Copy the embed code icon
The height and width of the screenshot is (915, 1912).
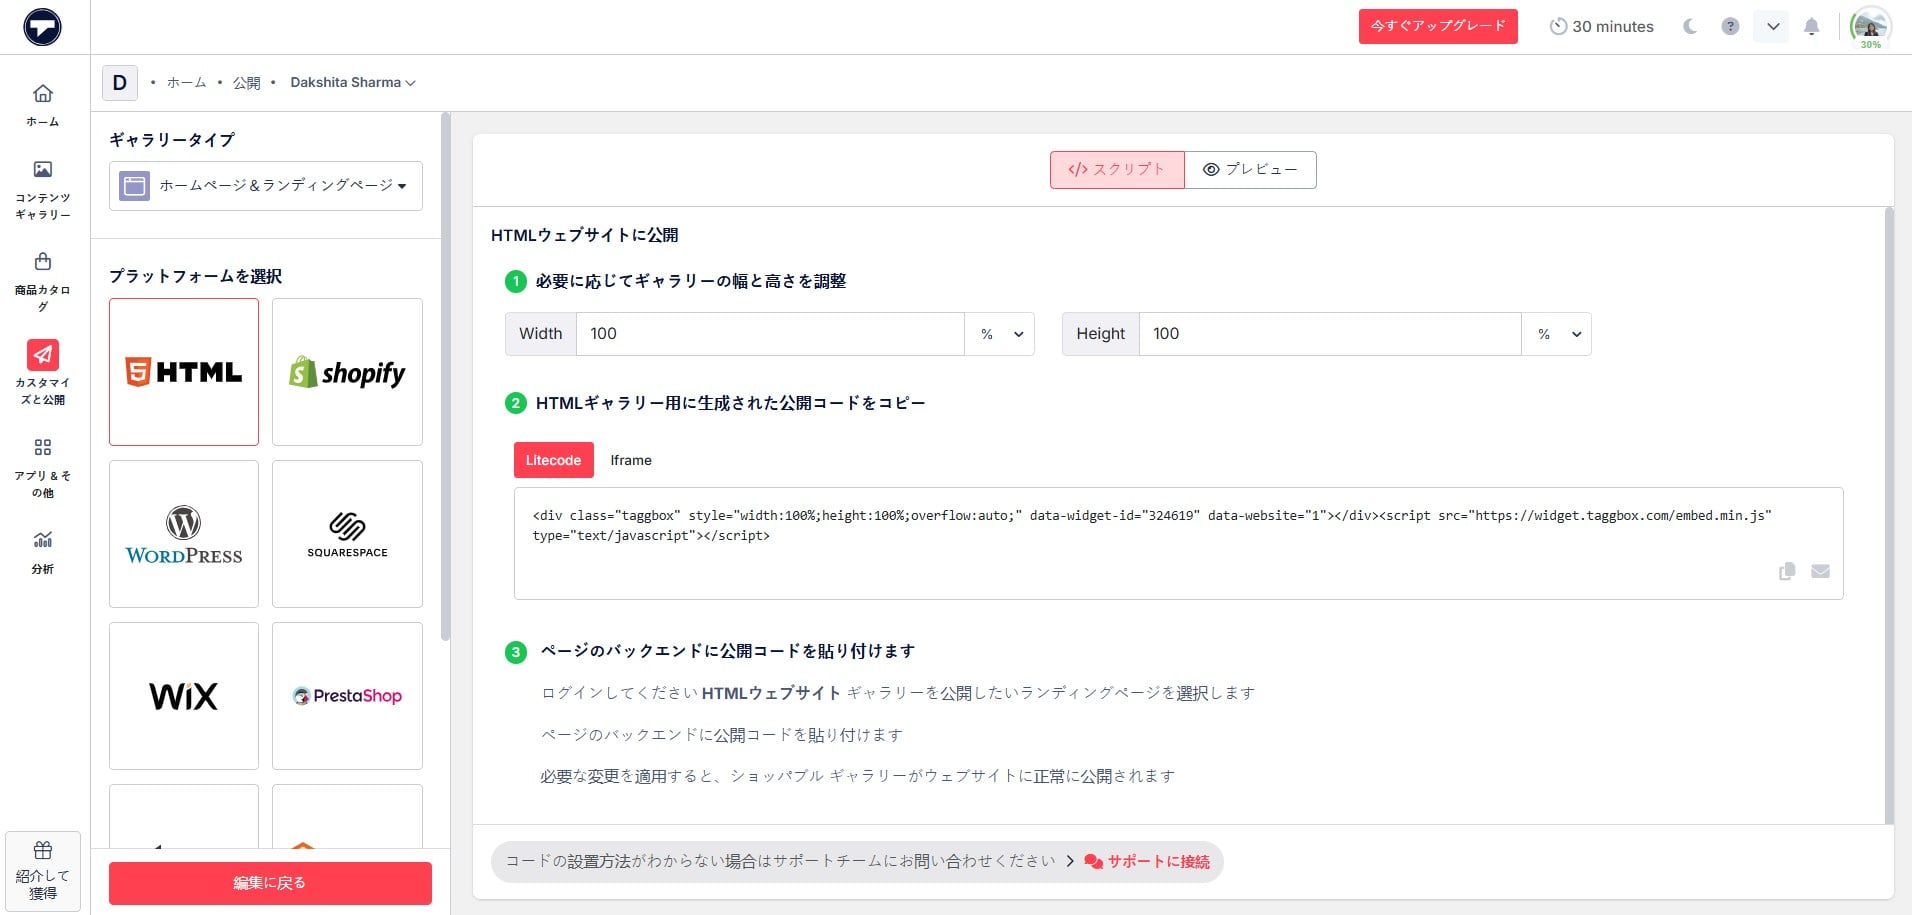(1787, 571)
